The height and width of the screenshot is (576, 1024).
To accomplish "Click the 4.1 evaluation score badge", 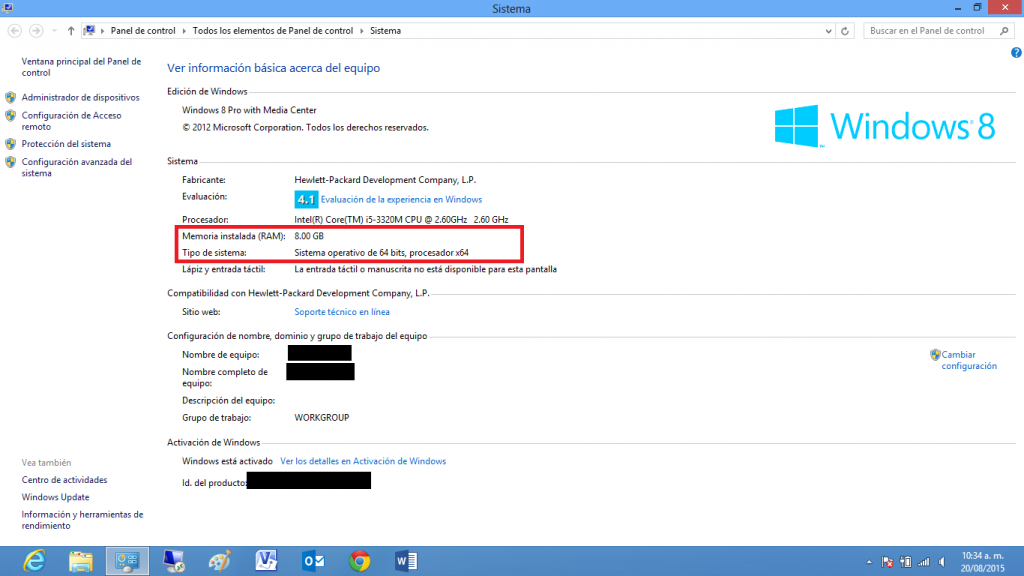I will click(306, 199).
